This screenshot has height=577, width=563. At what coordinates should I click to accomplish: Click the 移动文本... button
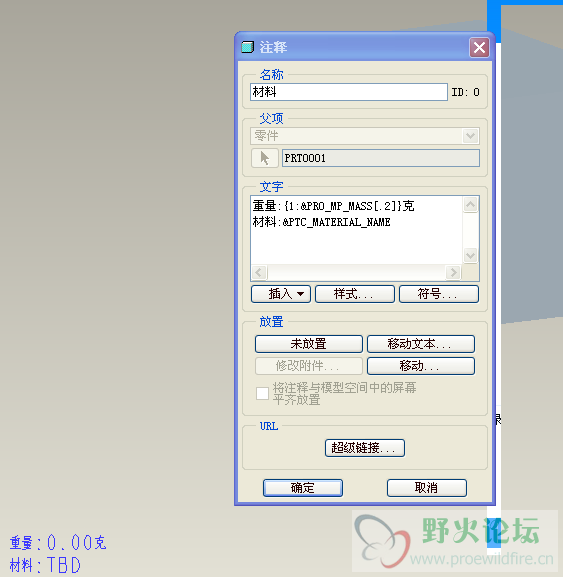click(x=421, y=344)
